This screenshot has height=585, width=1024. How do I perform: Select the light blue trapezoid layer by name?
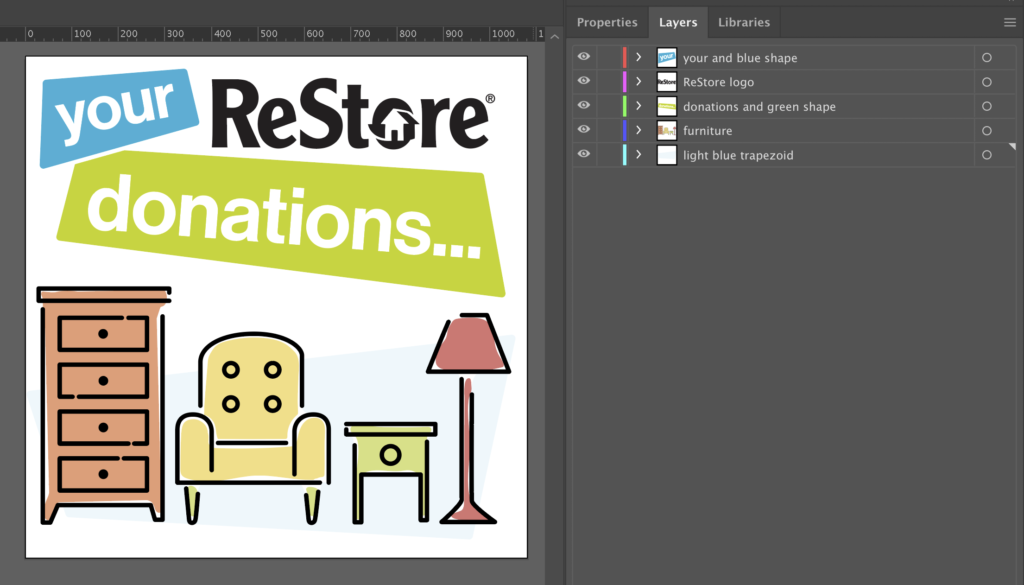click(738, 154)
